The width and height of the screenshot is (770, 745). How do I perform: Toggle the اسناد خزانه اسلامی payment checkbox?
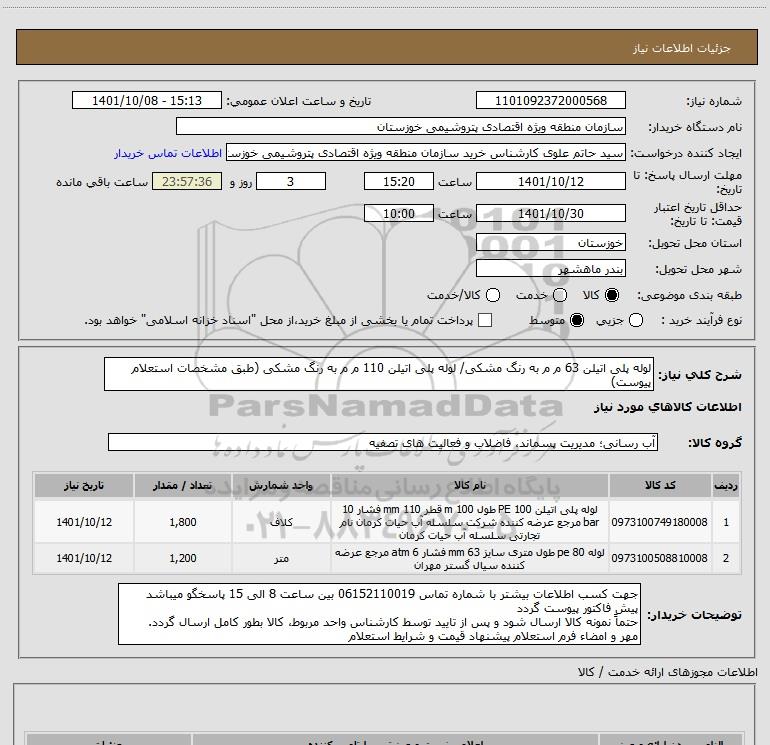click(x=485, y=320)
